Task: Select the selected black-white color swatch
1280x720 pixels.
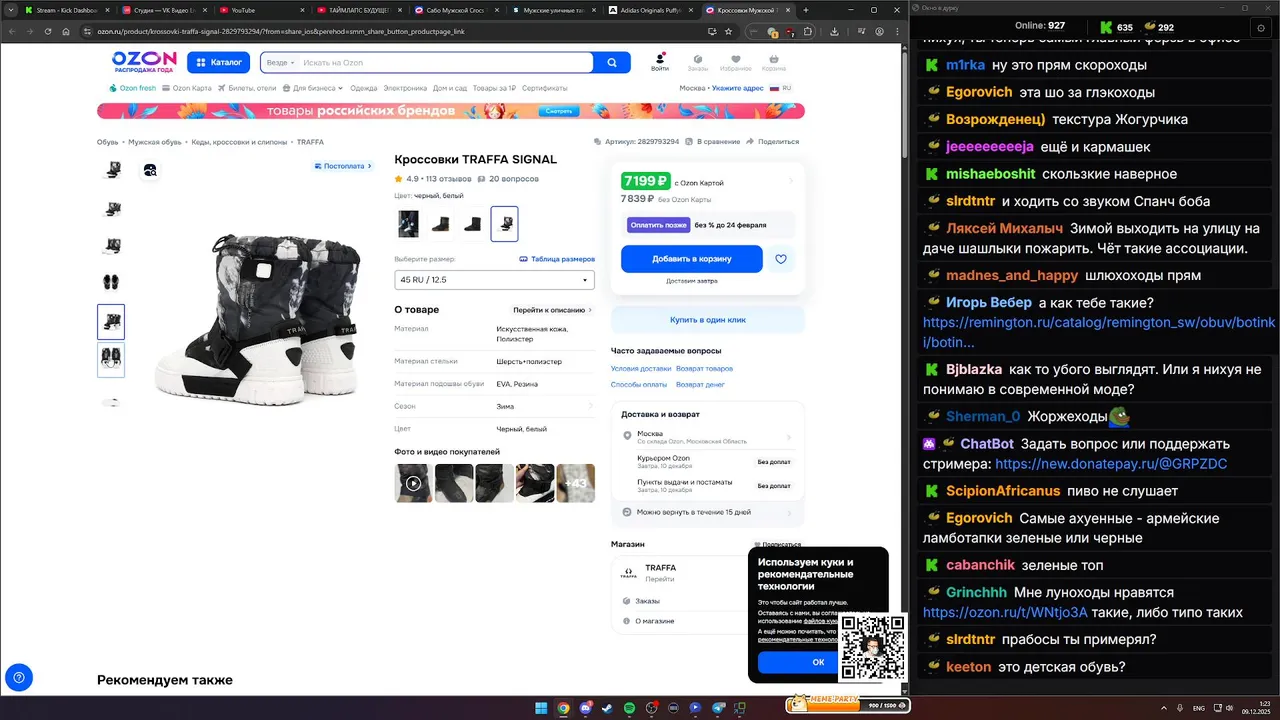Action: click(x=504, y=224)
